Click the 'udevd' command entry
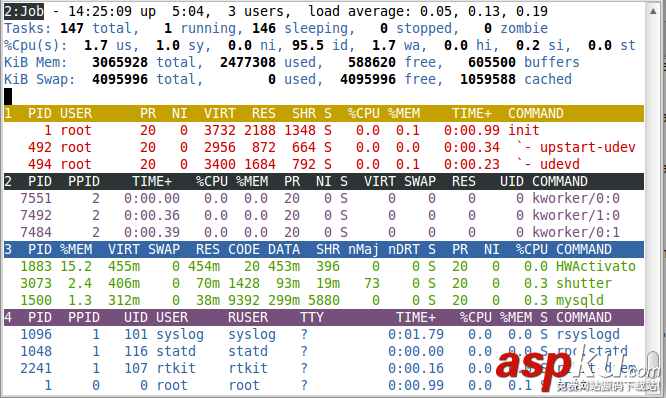Image resolution: width=666 pixels, height=398 pixels. tap(559, 164)
